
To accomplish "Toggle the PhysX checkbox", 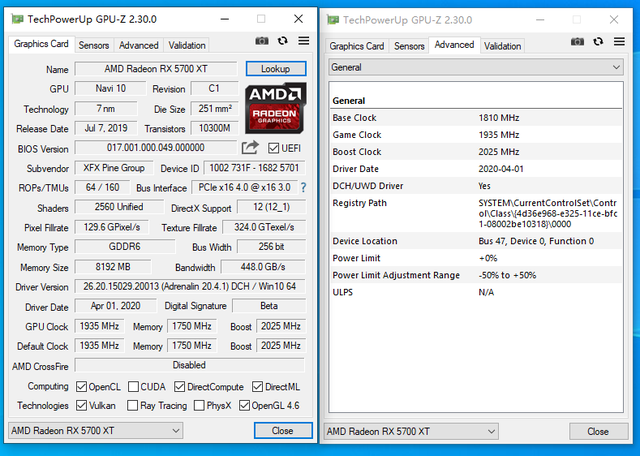I will [x=199, y=405].
